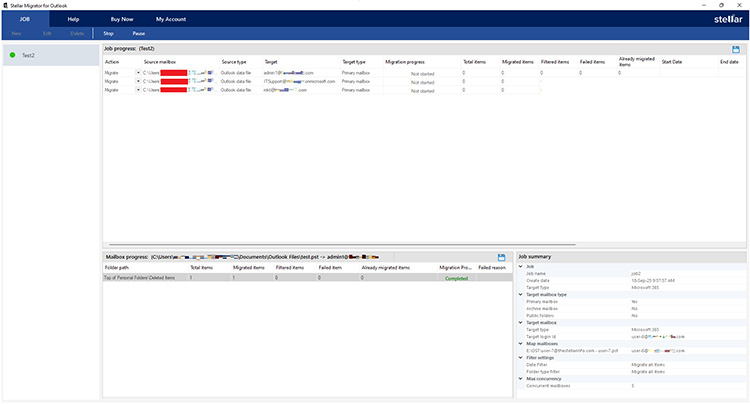Open the Help menu
The width and height of the screenshot is (750, 404).
73,18
